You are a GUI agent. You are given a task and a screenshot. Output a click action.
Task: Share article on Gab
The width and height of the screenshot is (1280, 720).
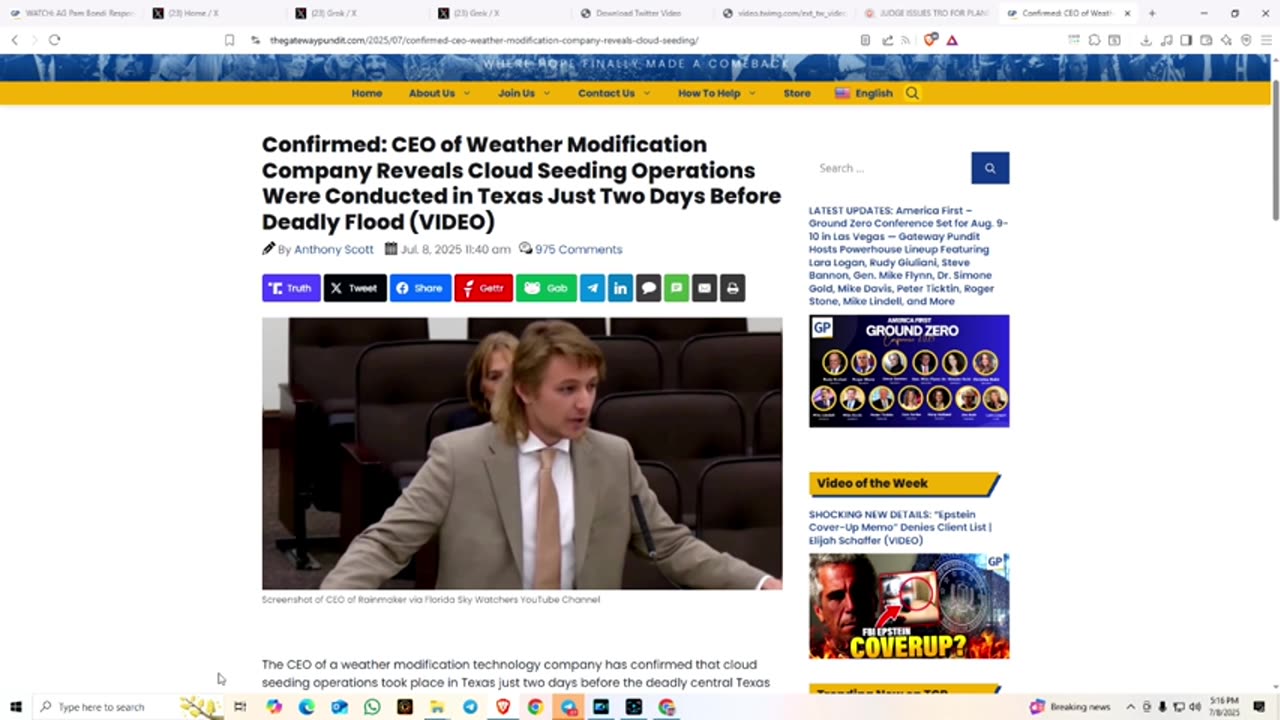pyautogui.click(x=546, y=288)
